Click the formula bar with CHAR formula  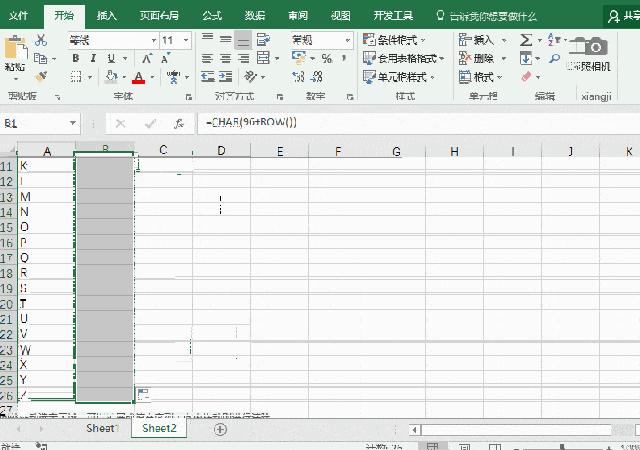point(418,123)
